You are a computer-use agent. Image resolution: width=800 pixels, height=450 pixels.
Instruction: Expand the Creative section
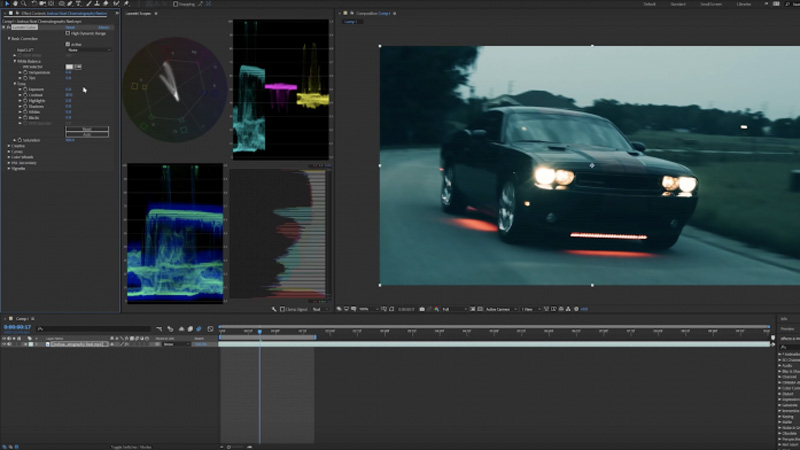click(9, 146)
